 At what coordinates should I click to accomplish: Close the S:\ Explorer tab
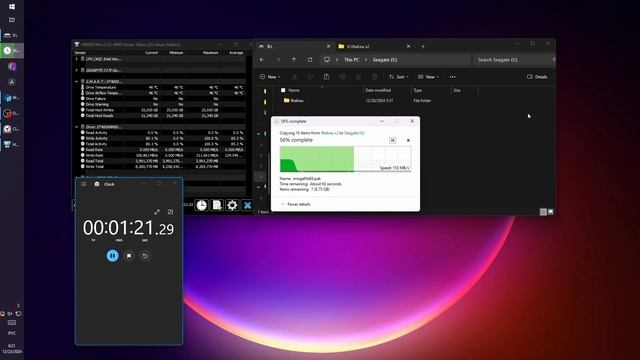click(x=328, y=47)
